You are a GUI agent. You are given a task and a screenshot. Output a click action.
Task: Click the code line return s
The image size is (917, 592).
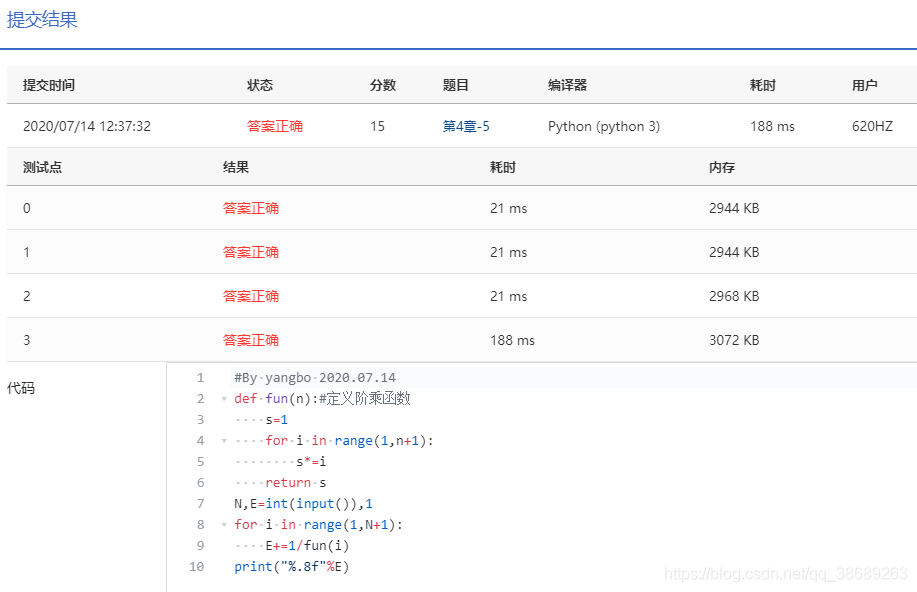(295, 483)
